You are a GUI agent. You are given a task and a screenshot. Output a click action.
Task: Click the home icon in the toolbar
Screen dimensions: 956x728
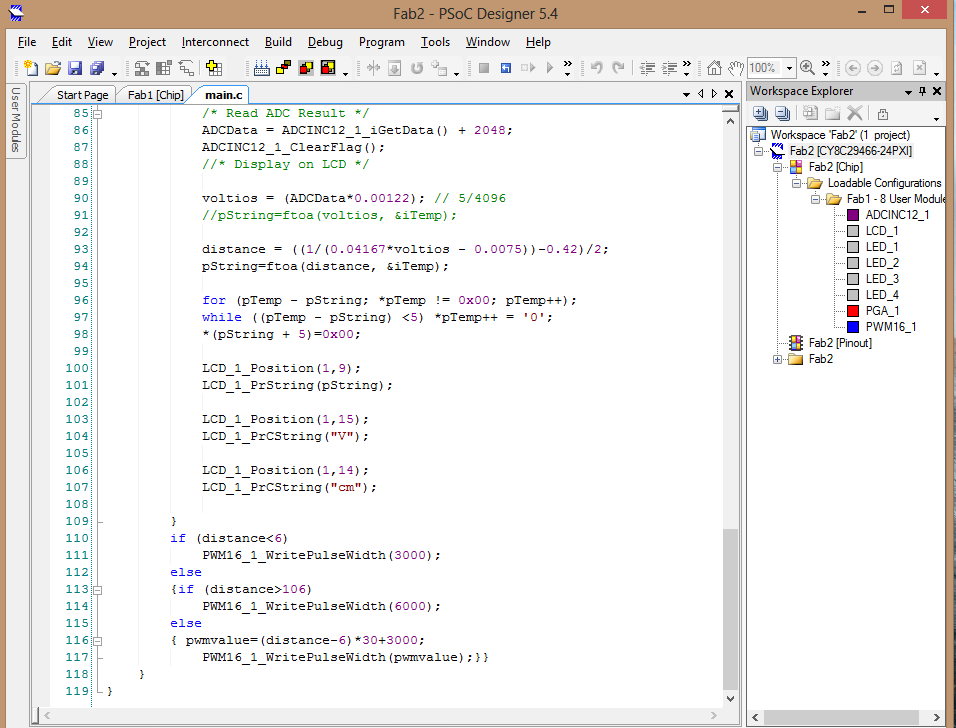[x=714, y=68]
